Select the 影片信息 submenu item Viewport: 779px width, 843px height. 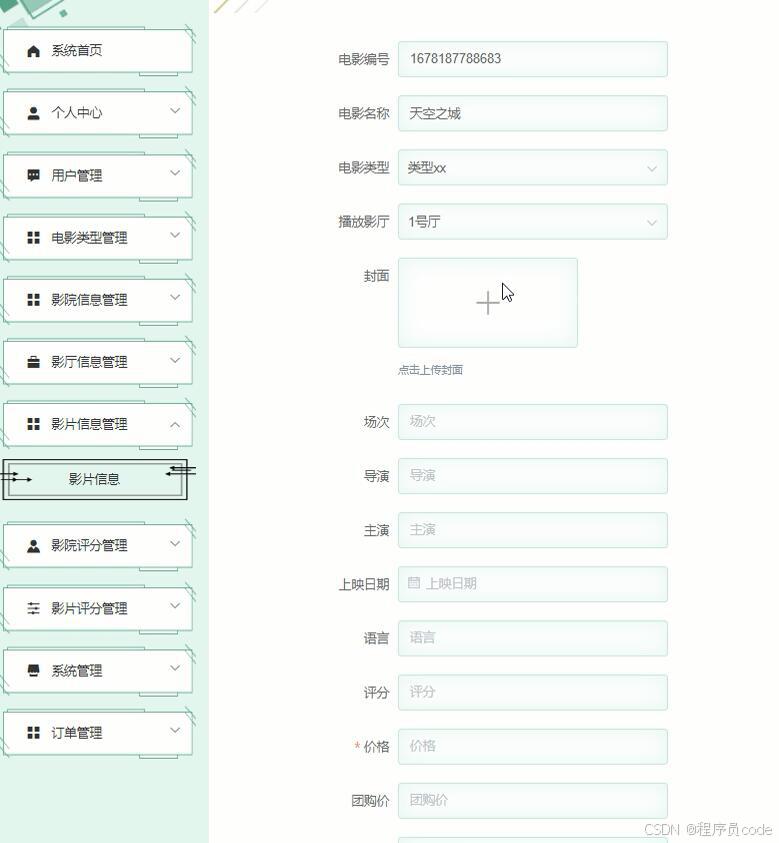click(x=97, y=478)
